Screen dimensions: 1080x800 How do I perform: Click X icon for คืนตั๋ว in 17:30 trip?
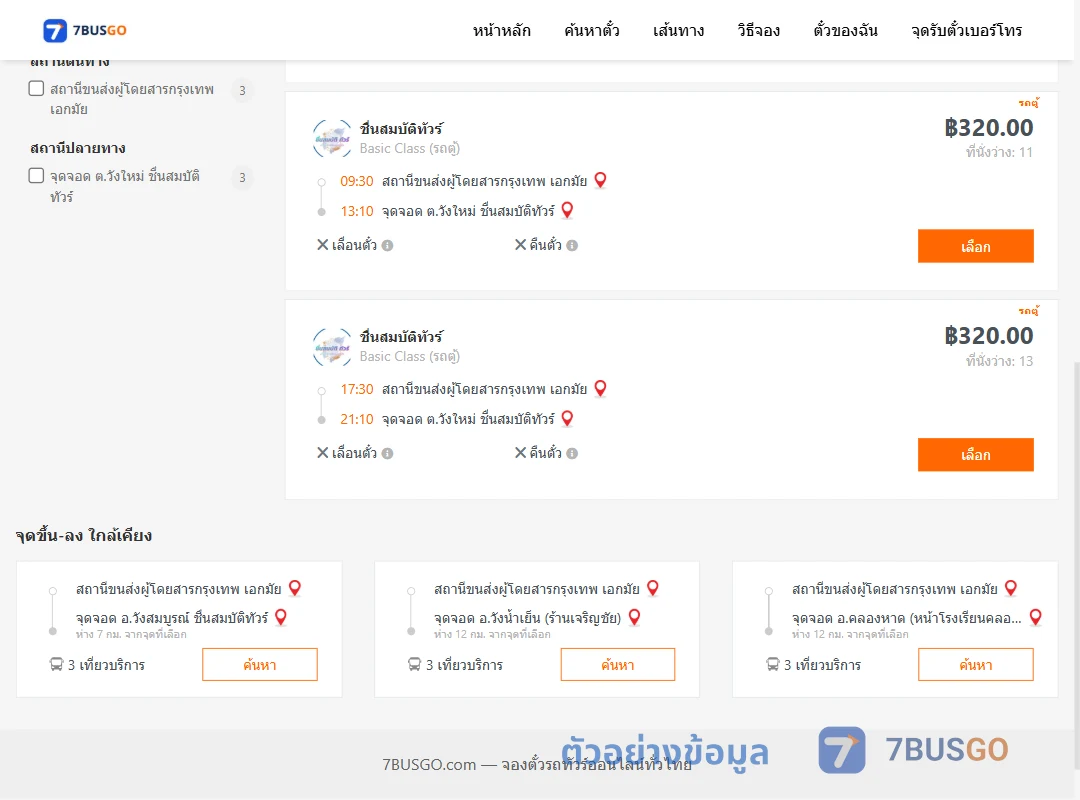click(x=521, y=453)
